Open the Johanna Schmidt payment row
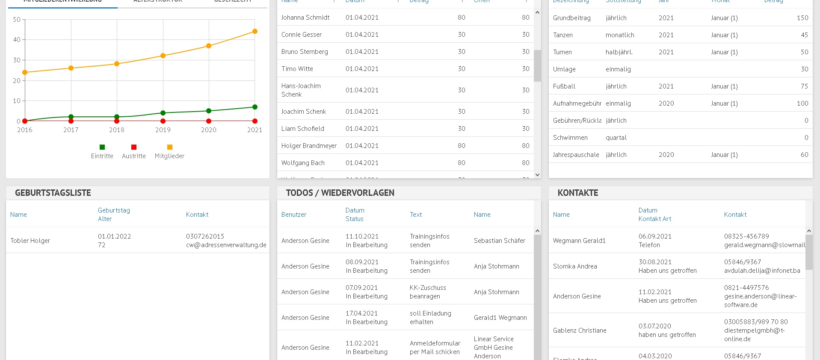 406,18
